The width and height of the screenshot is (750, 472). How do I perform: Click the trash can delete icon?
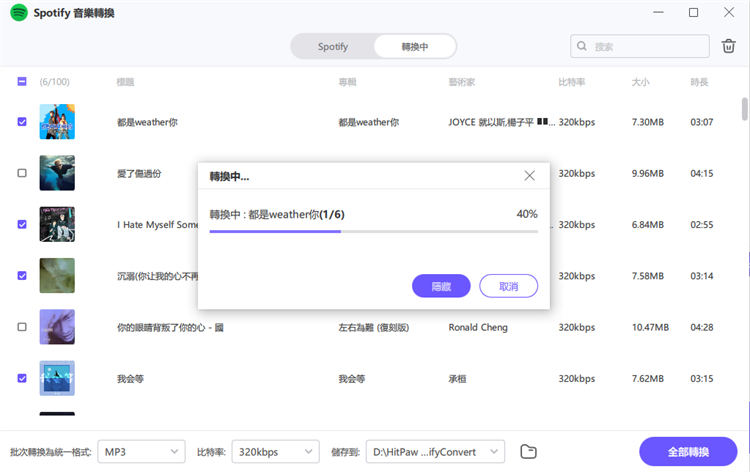728,46
